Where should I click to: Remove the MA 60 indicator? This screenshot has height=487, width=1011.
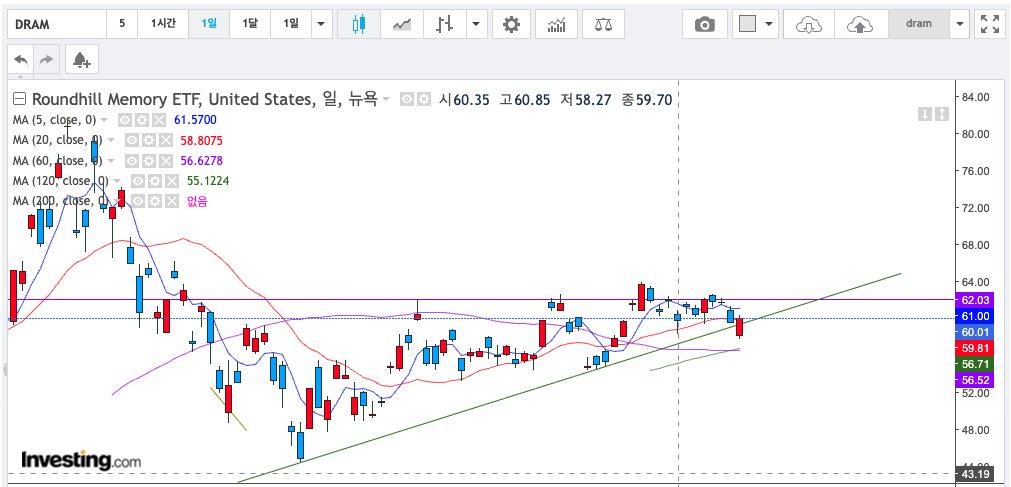click(x=166, y=161)
